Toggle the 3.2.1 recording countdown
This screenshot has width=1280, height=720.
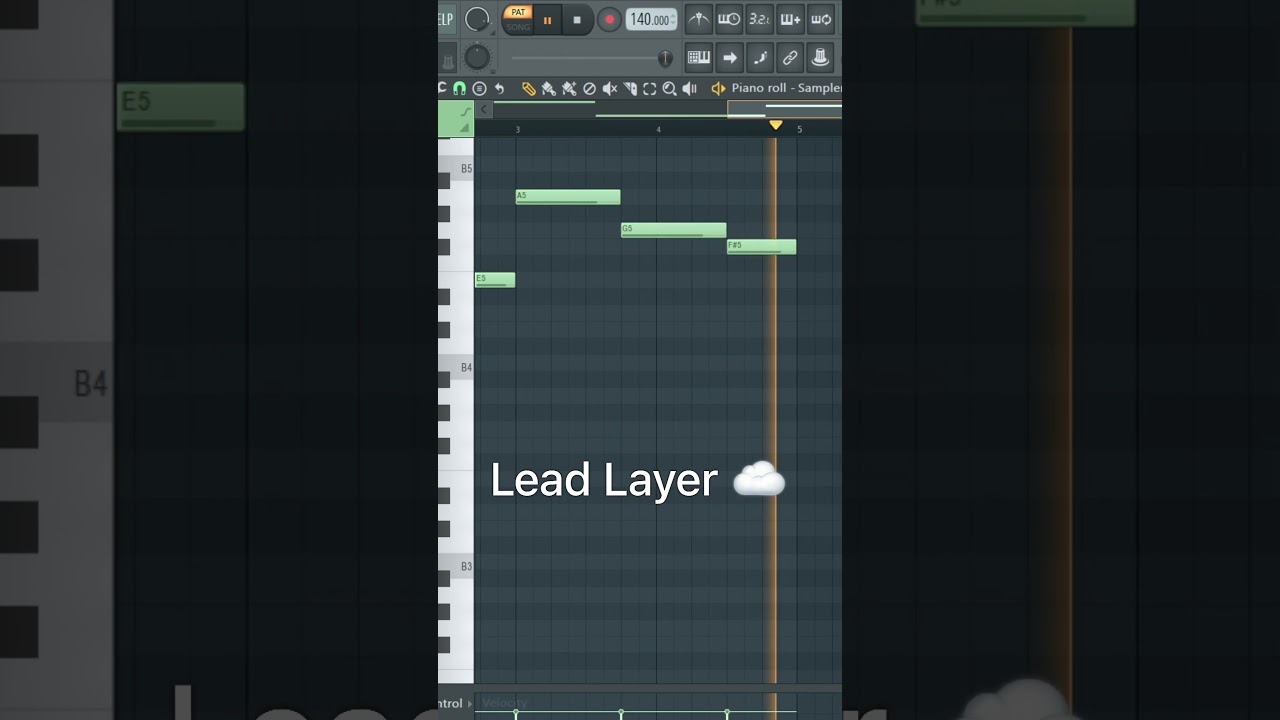(x=760, y=19)
